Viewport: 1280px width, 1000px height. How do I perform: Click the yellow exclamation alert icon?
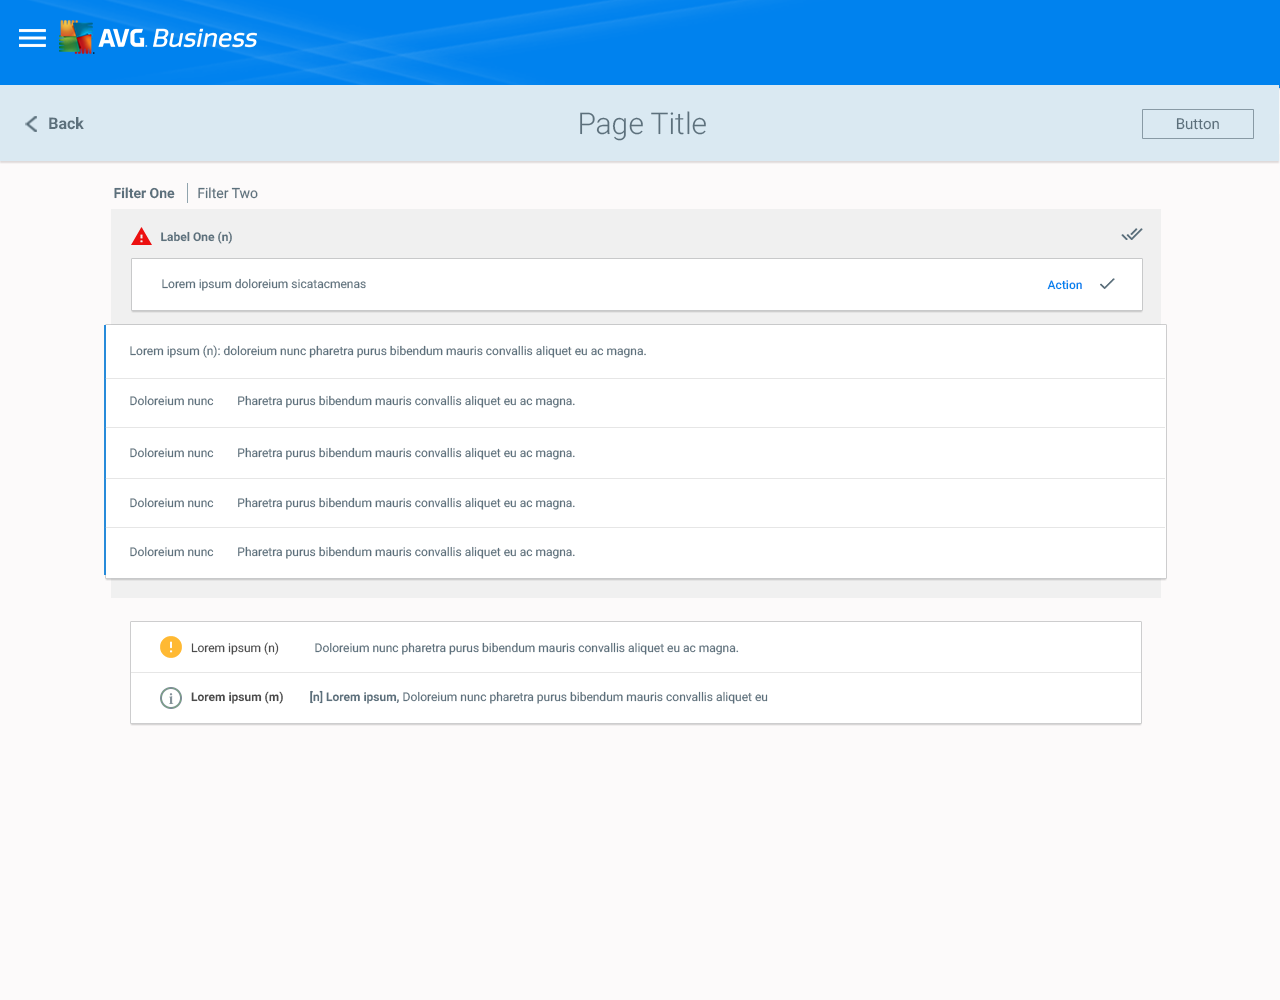tap(171, 647)
